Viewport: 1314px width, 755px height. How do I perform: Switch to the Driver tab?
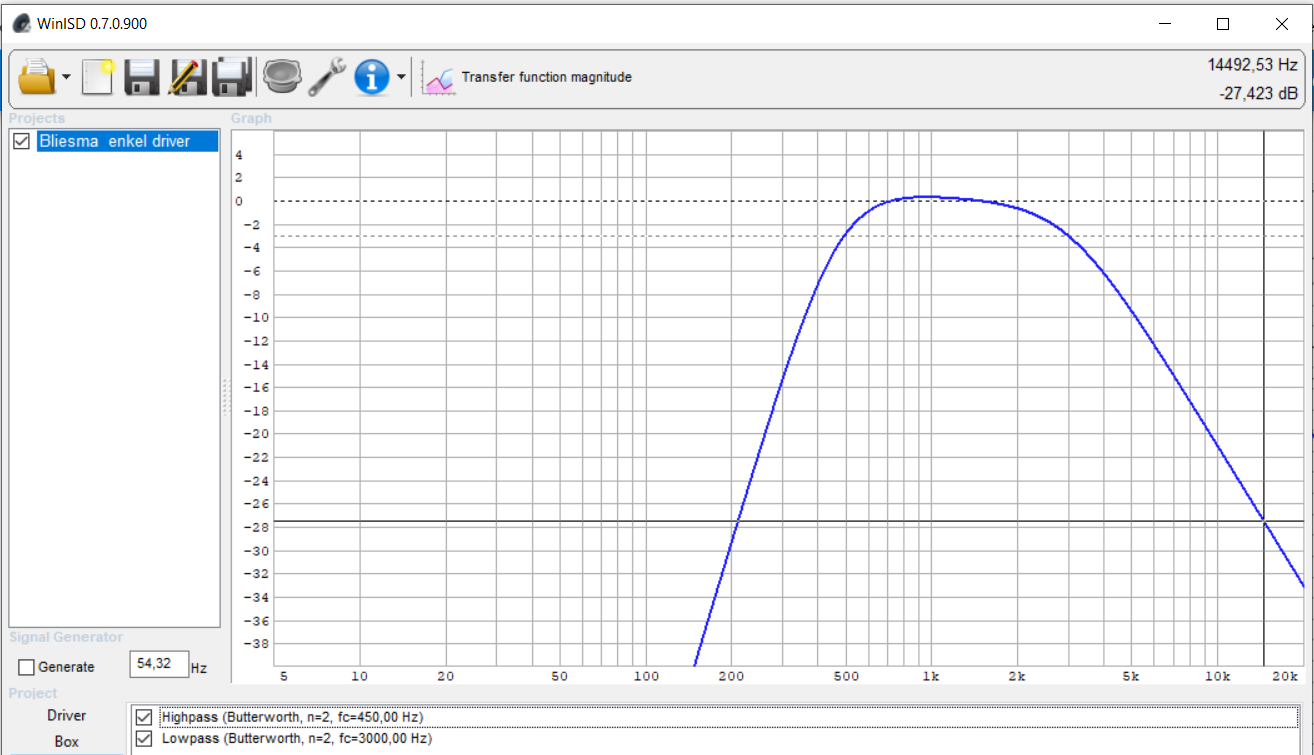point(66,715)
